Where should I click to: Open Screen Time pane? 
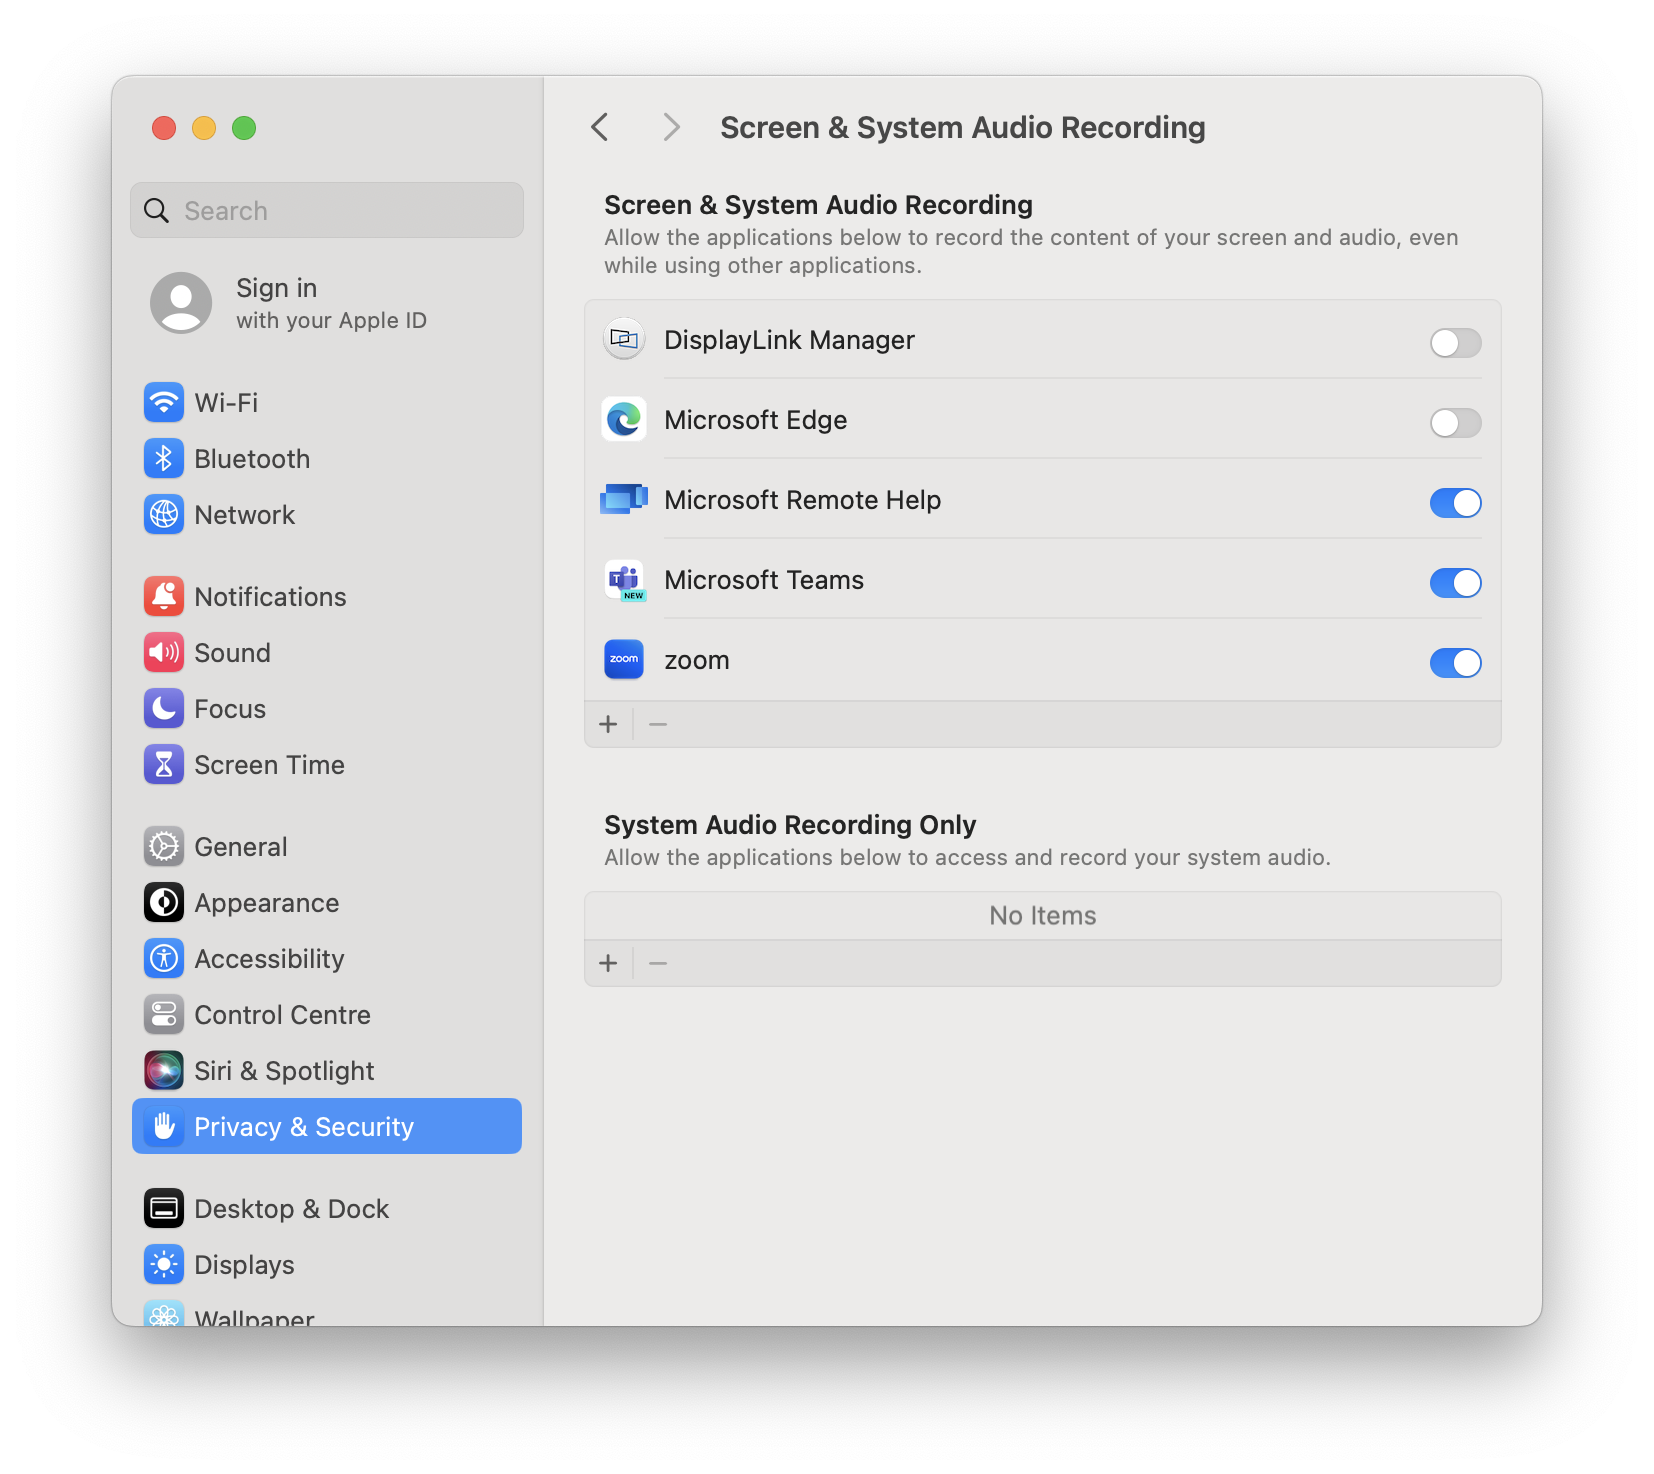327,765
